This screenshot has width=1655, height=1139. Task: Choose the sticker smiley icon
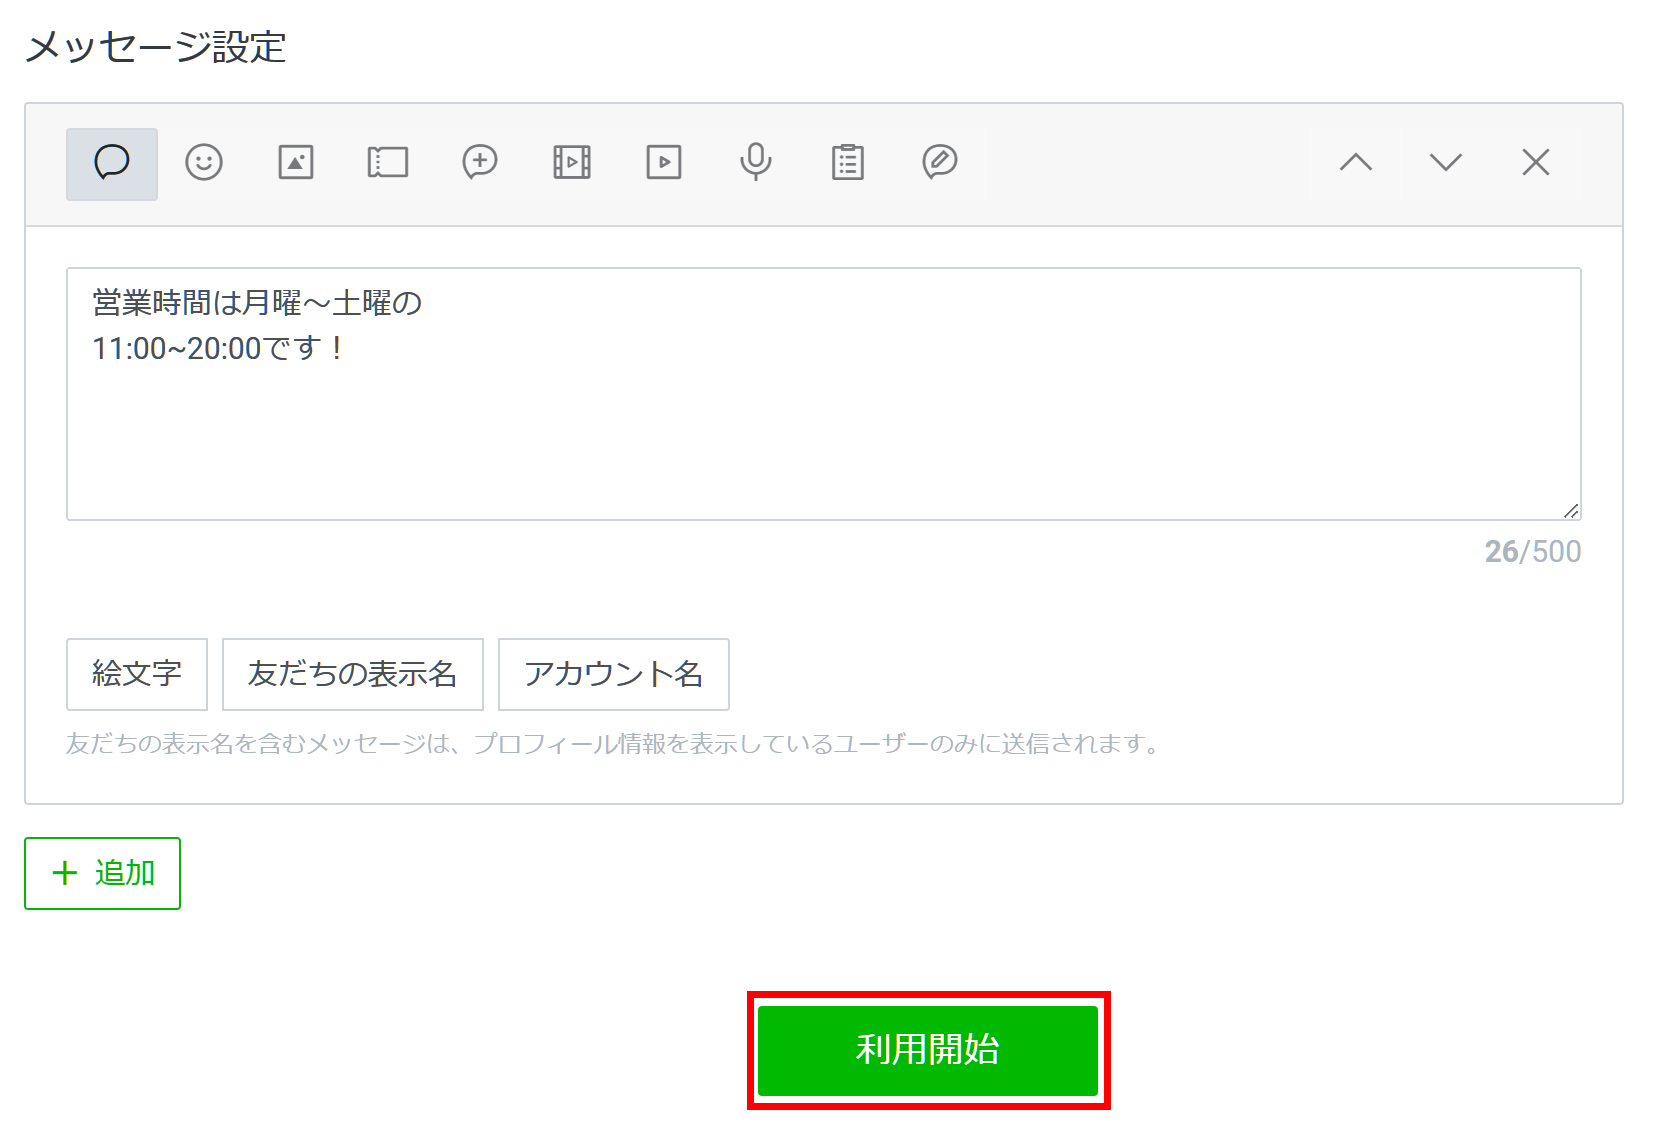pyautogui.click(x=204, y=162)
